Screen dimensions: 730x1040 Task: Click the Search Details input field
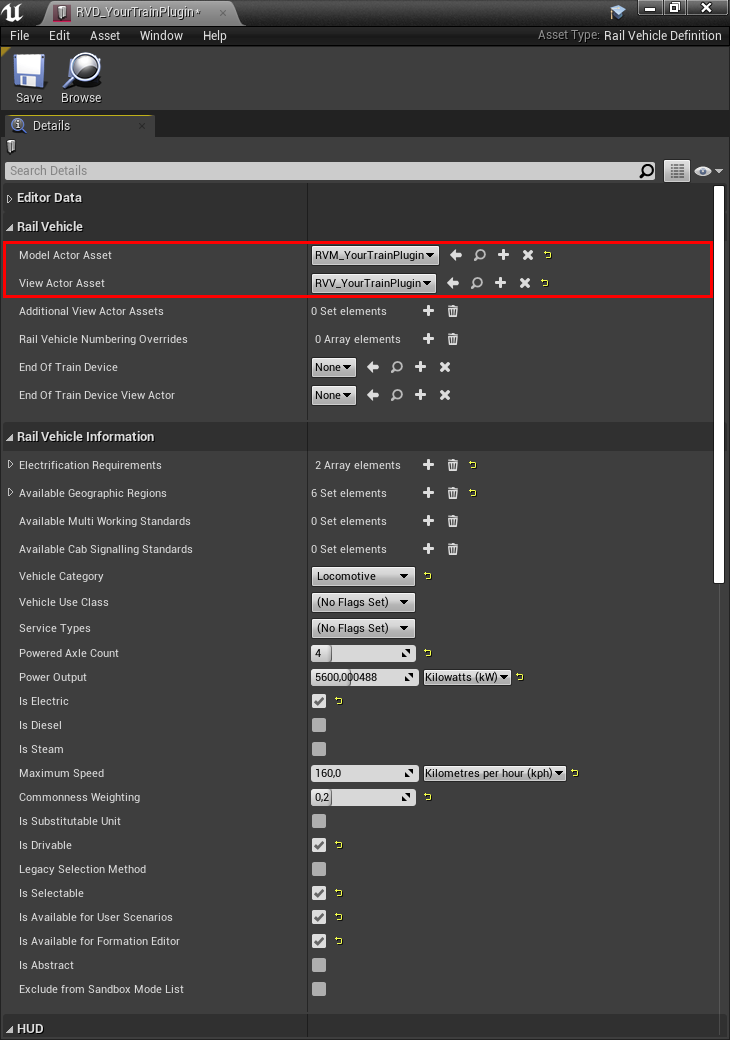tap(324, 170)
